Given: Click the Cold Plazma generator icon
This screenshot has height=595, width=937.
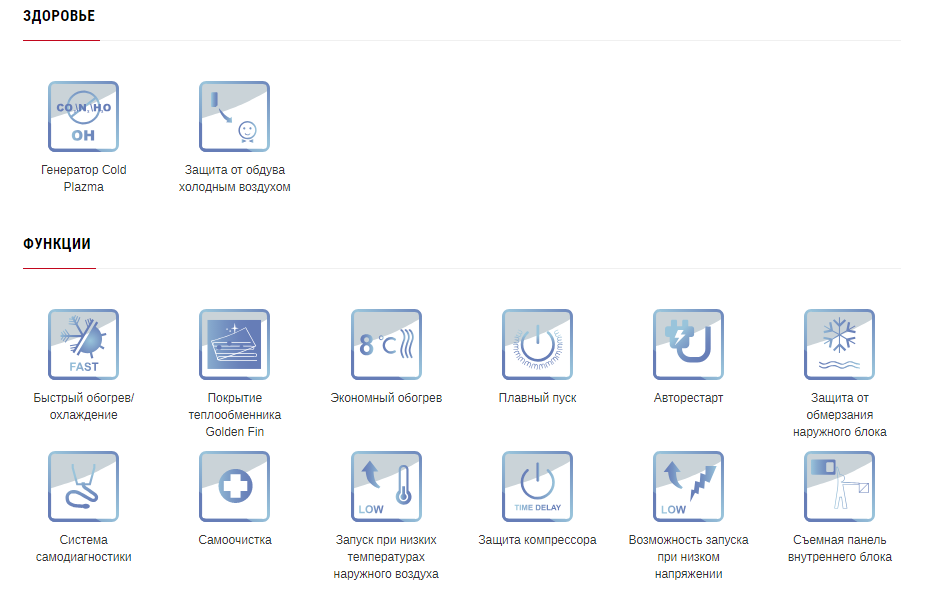Looking at the screenshot, I should [x=83, y=116].
